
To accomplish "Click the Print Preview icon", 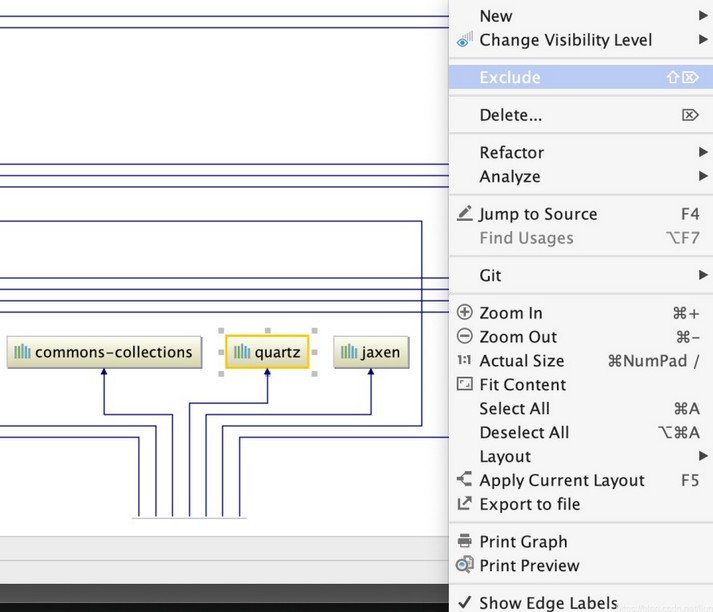I will [464, 565].
